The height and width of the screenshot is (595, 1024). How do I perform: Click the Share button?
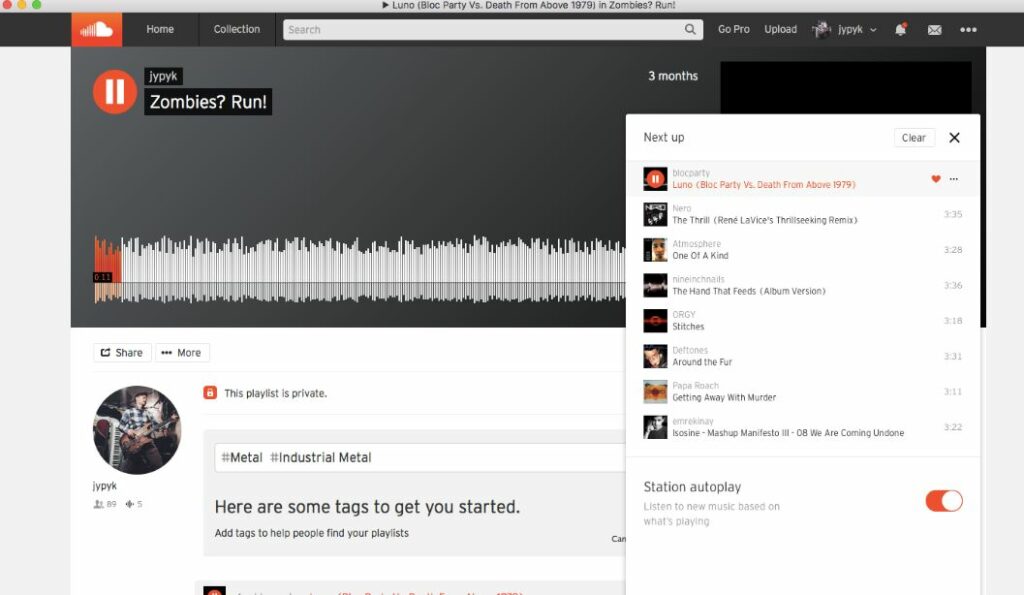coord(122,353)
